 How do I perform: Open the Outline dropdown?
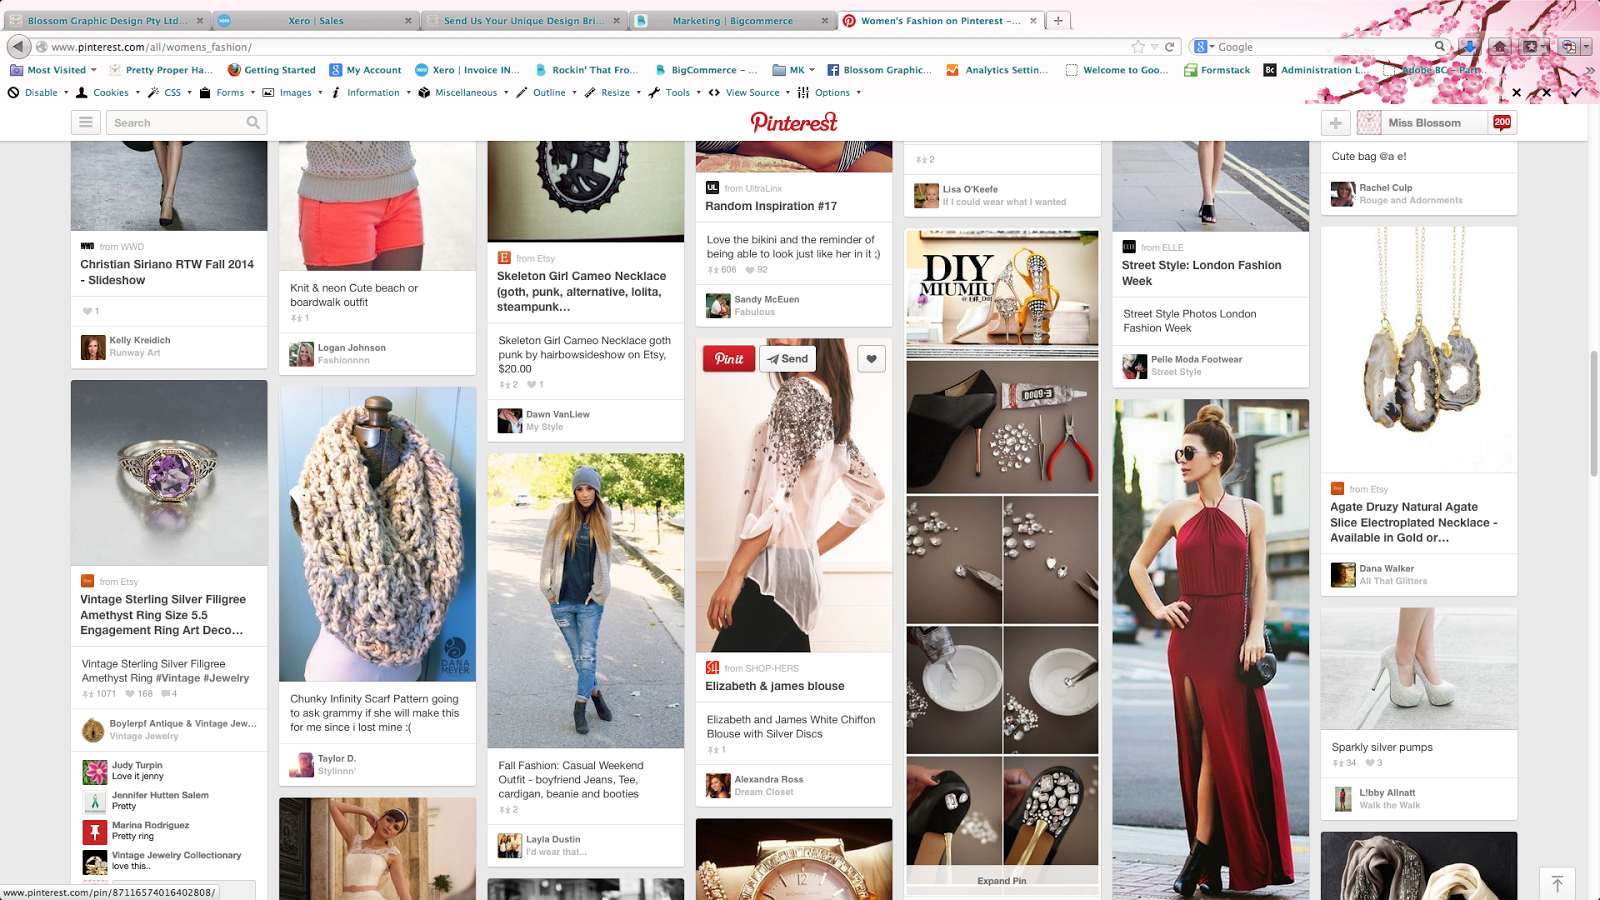546,93
